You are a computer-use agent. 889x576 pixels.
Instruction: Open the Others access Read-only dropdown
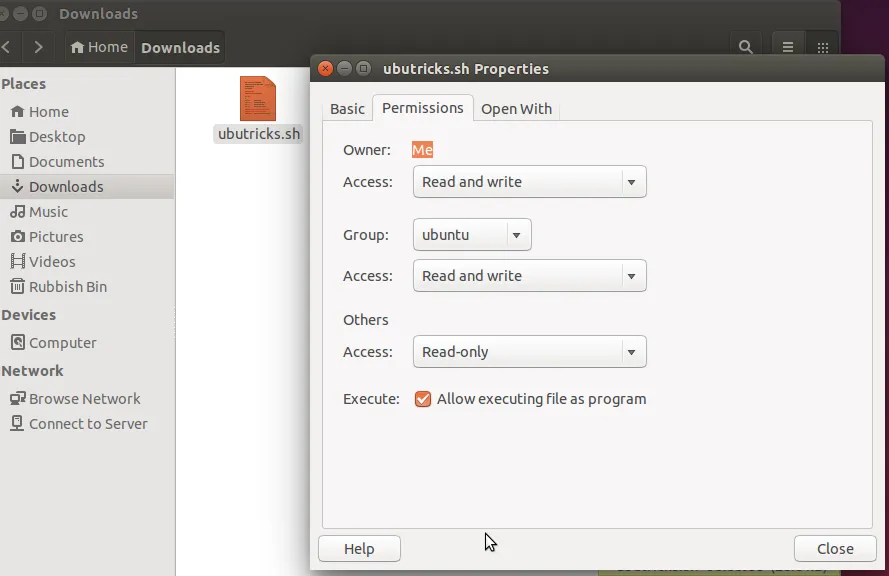pyautogui.click(x=529, y=352)
